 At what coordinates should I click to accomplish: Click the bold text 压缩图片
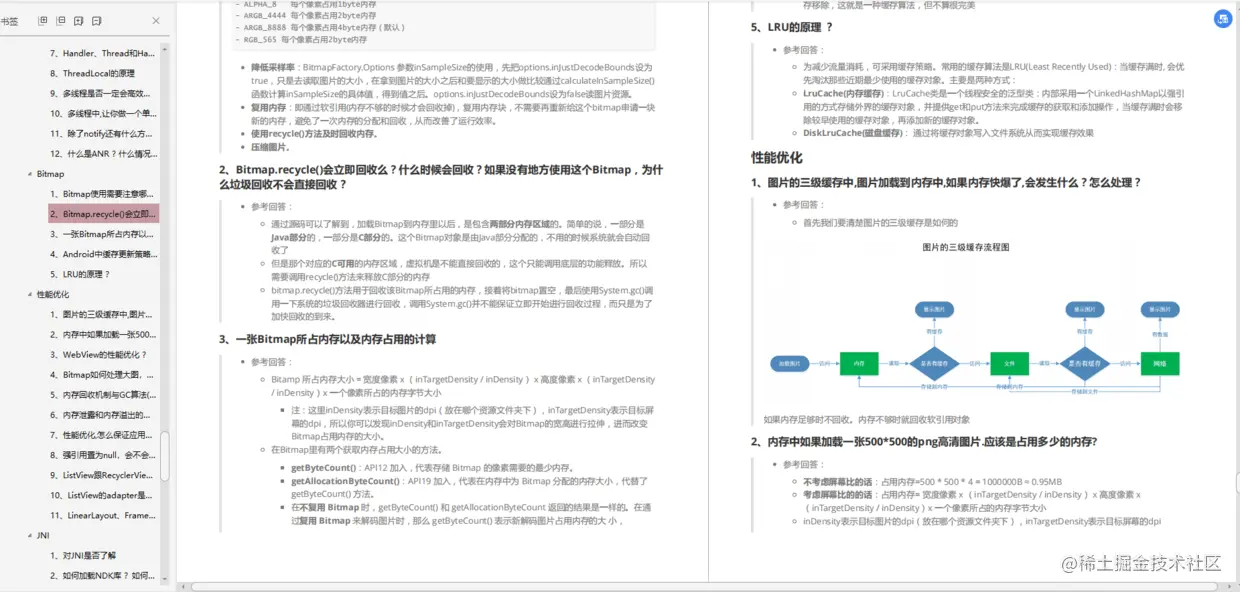click(271, 146)
